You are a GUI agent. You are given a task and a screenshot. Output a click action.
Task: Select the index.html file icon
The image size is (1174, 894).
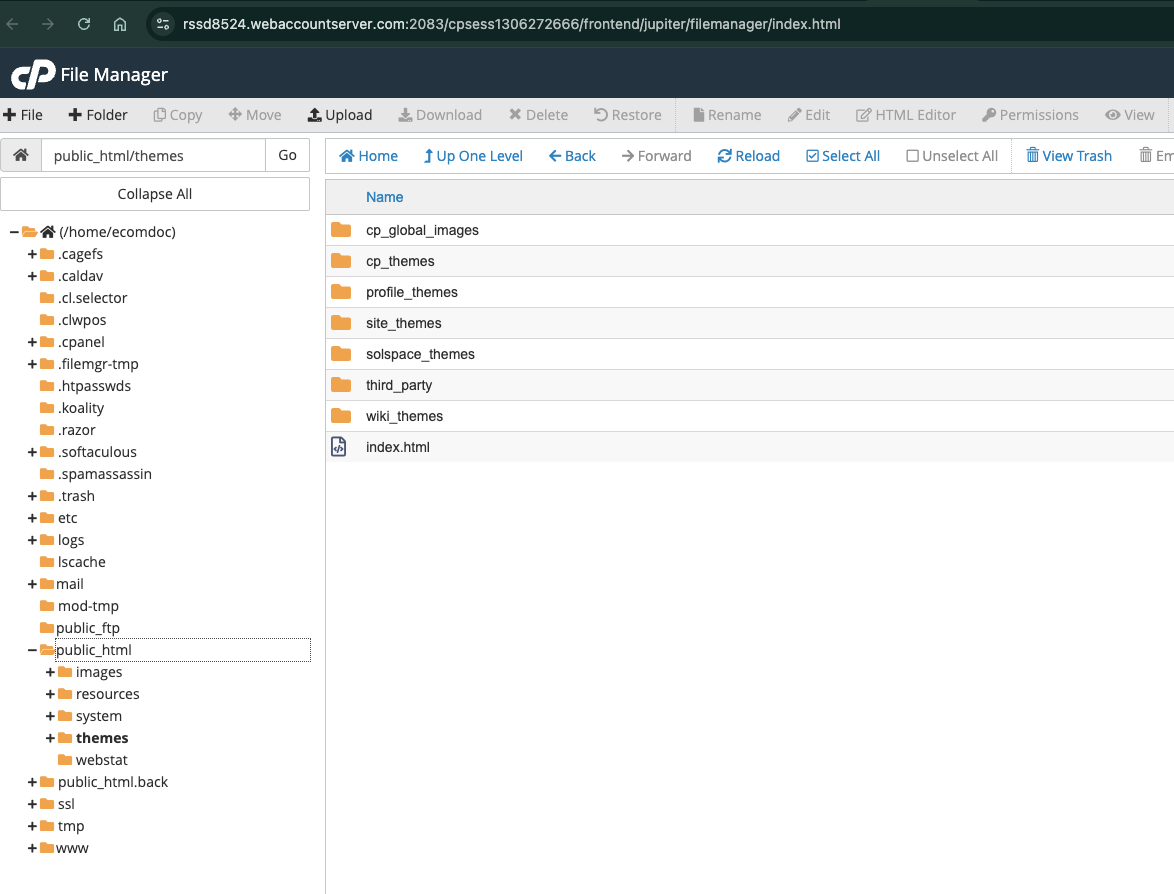coord(339,447)
